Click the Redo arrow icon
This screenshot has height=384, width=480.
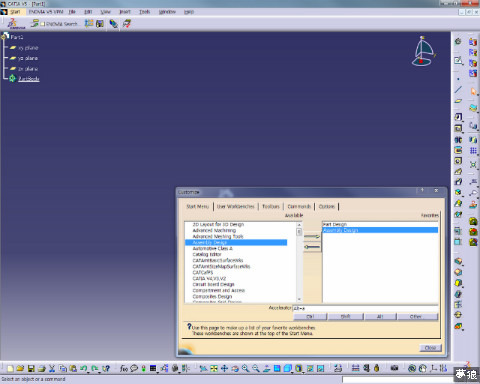click(x=95, y=368)
